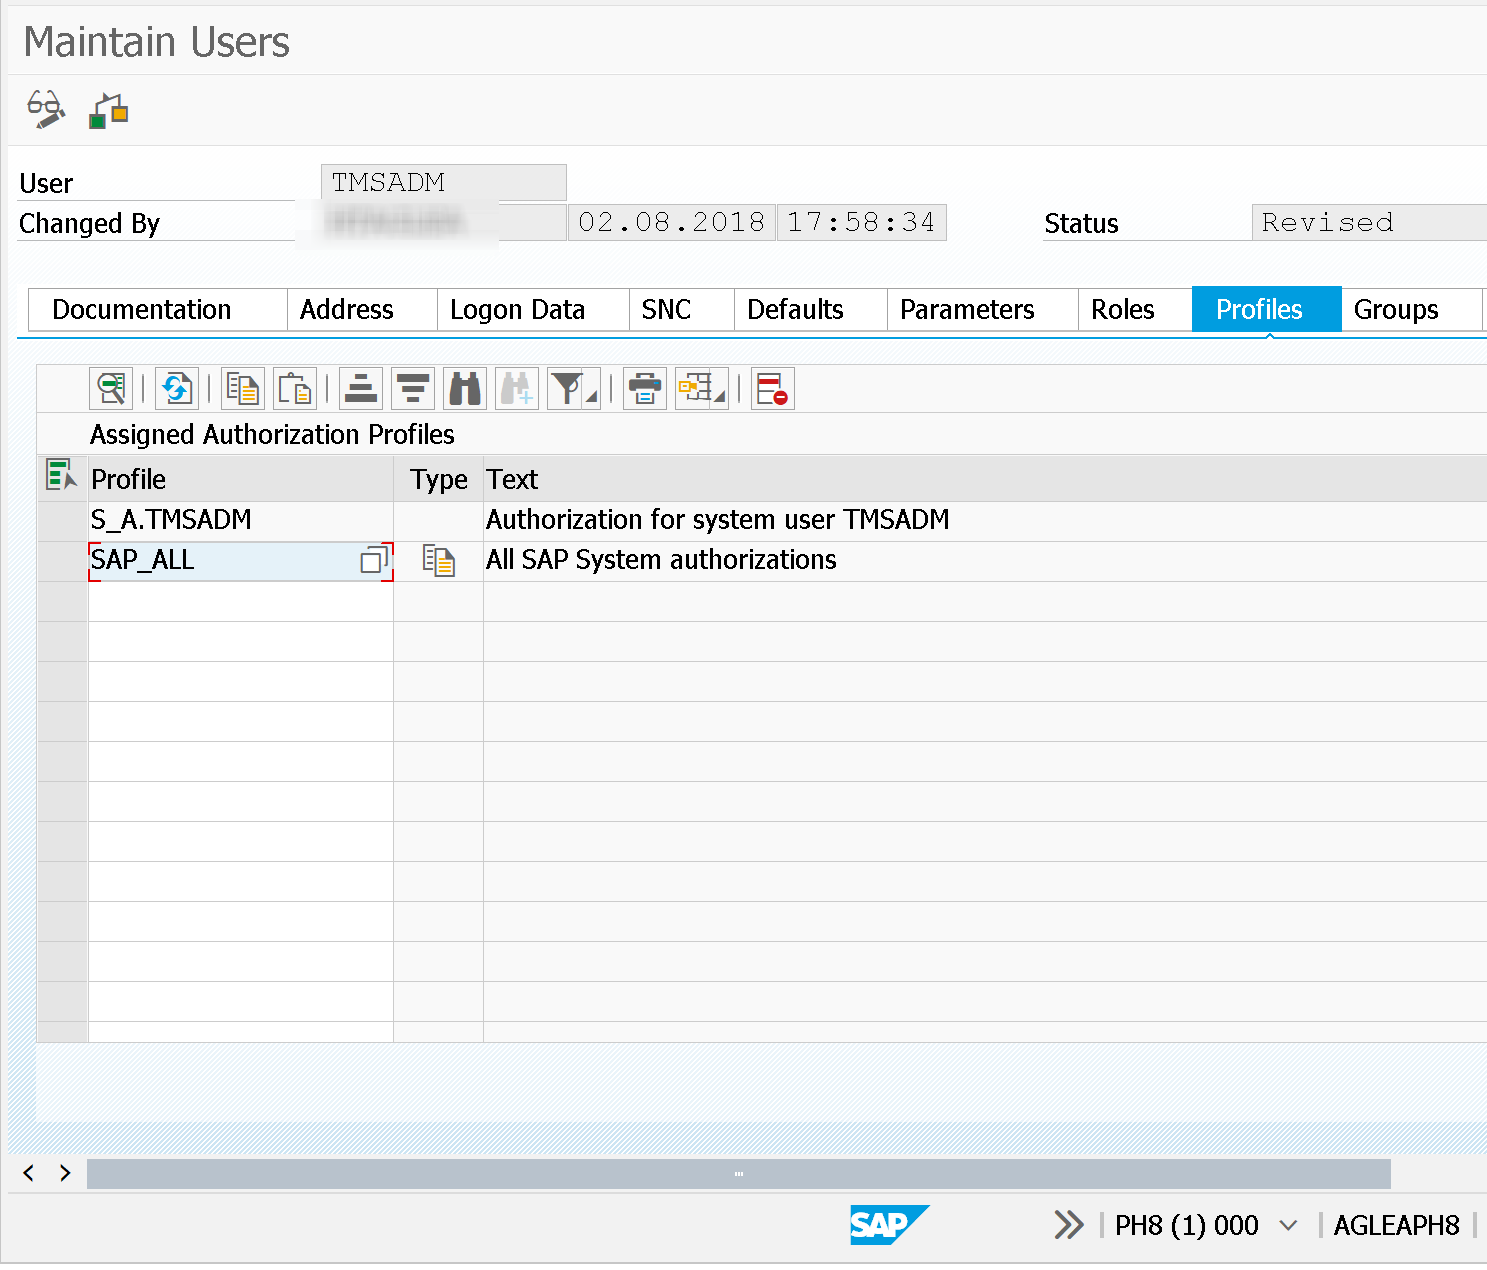
Task: Open Details magnifier icon in ALV toolbar
Action: point(111,388)
